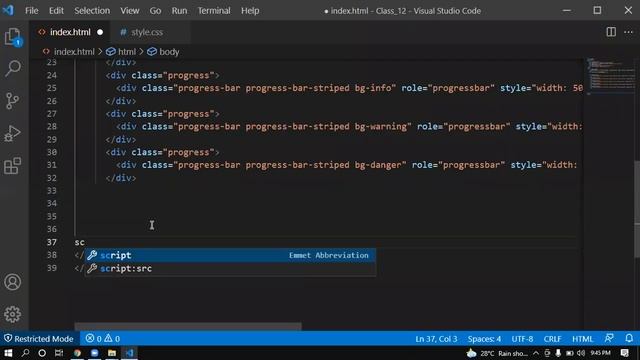Open the Edit menu
Viewport: 640px width, 360px height.
56,11
